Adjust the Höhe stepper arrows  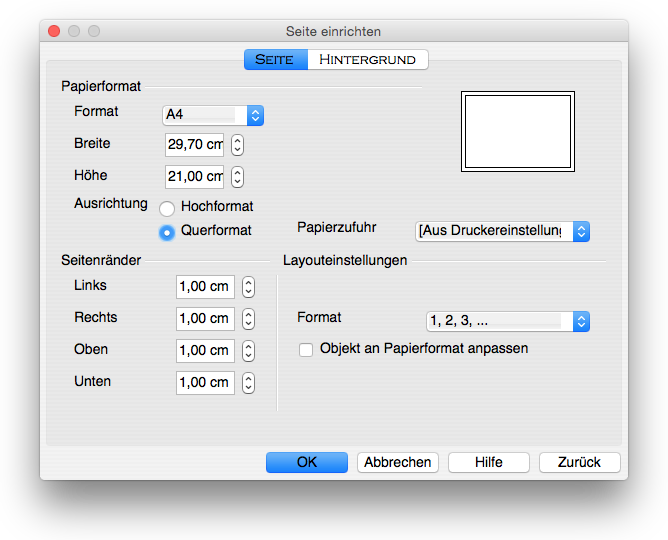pos(237,177)
